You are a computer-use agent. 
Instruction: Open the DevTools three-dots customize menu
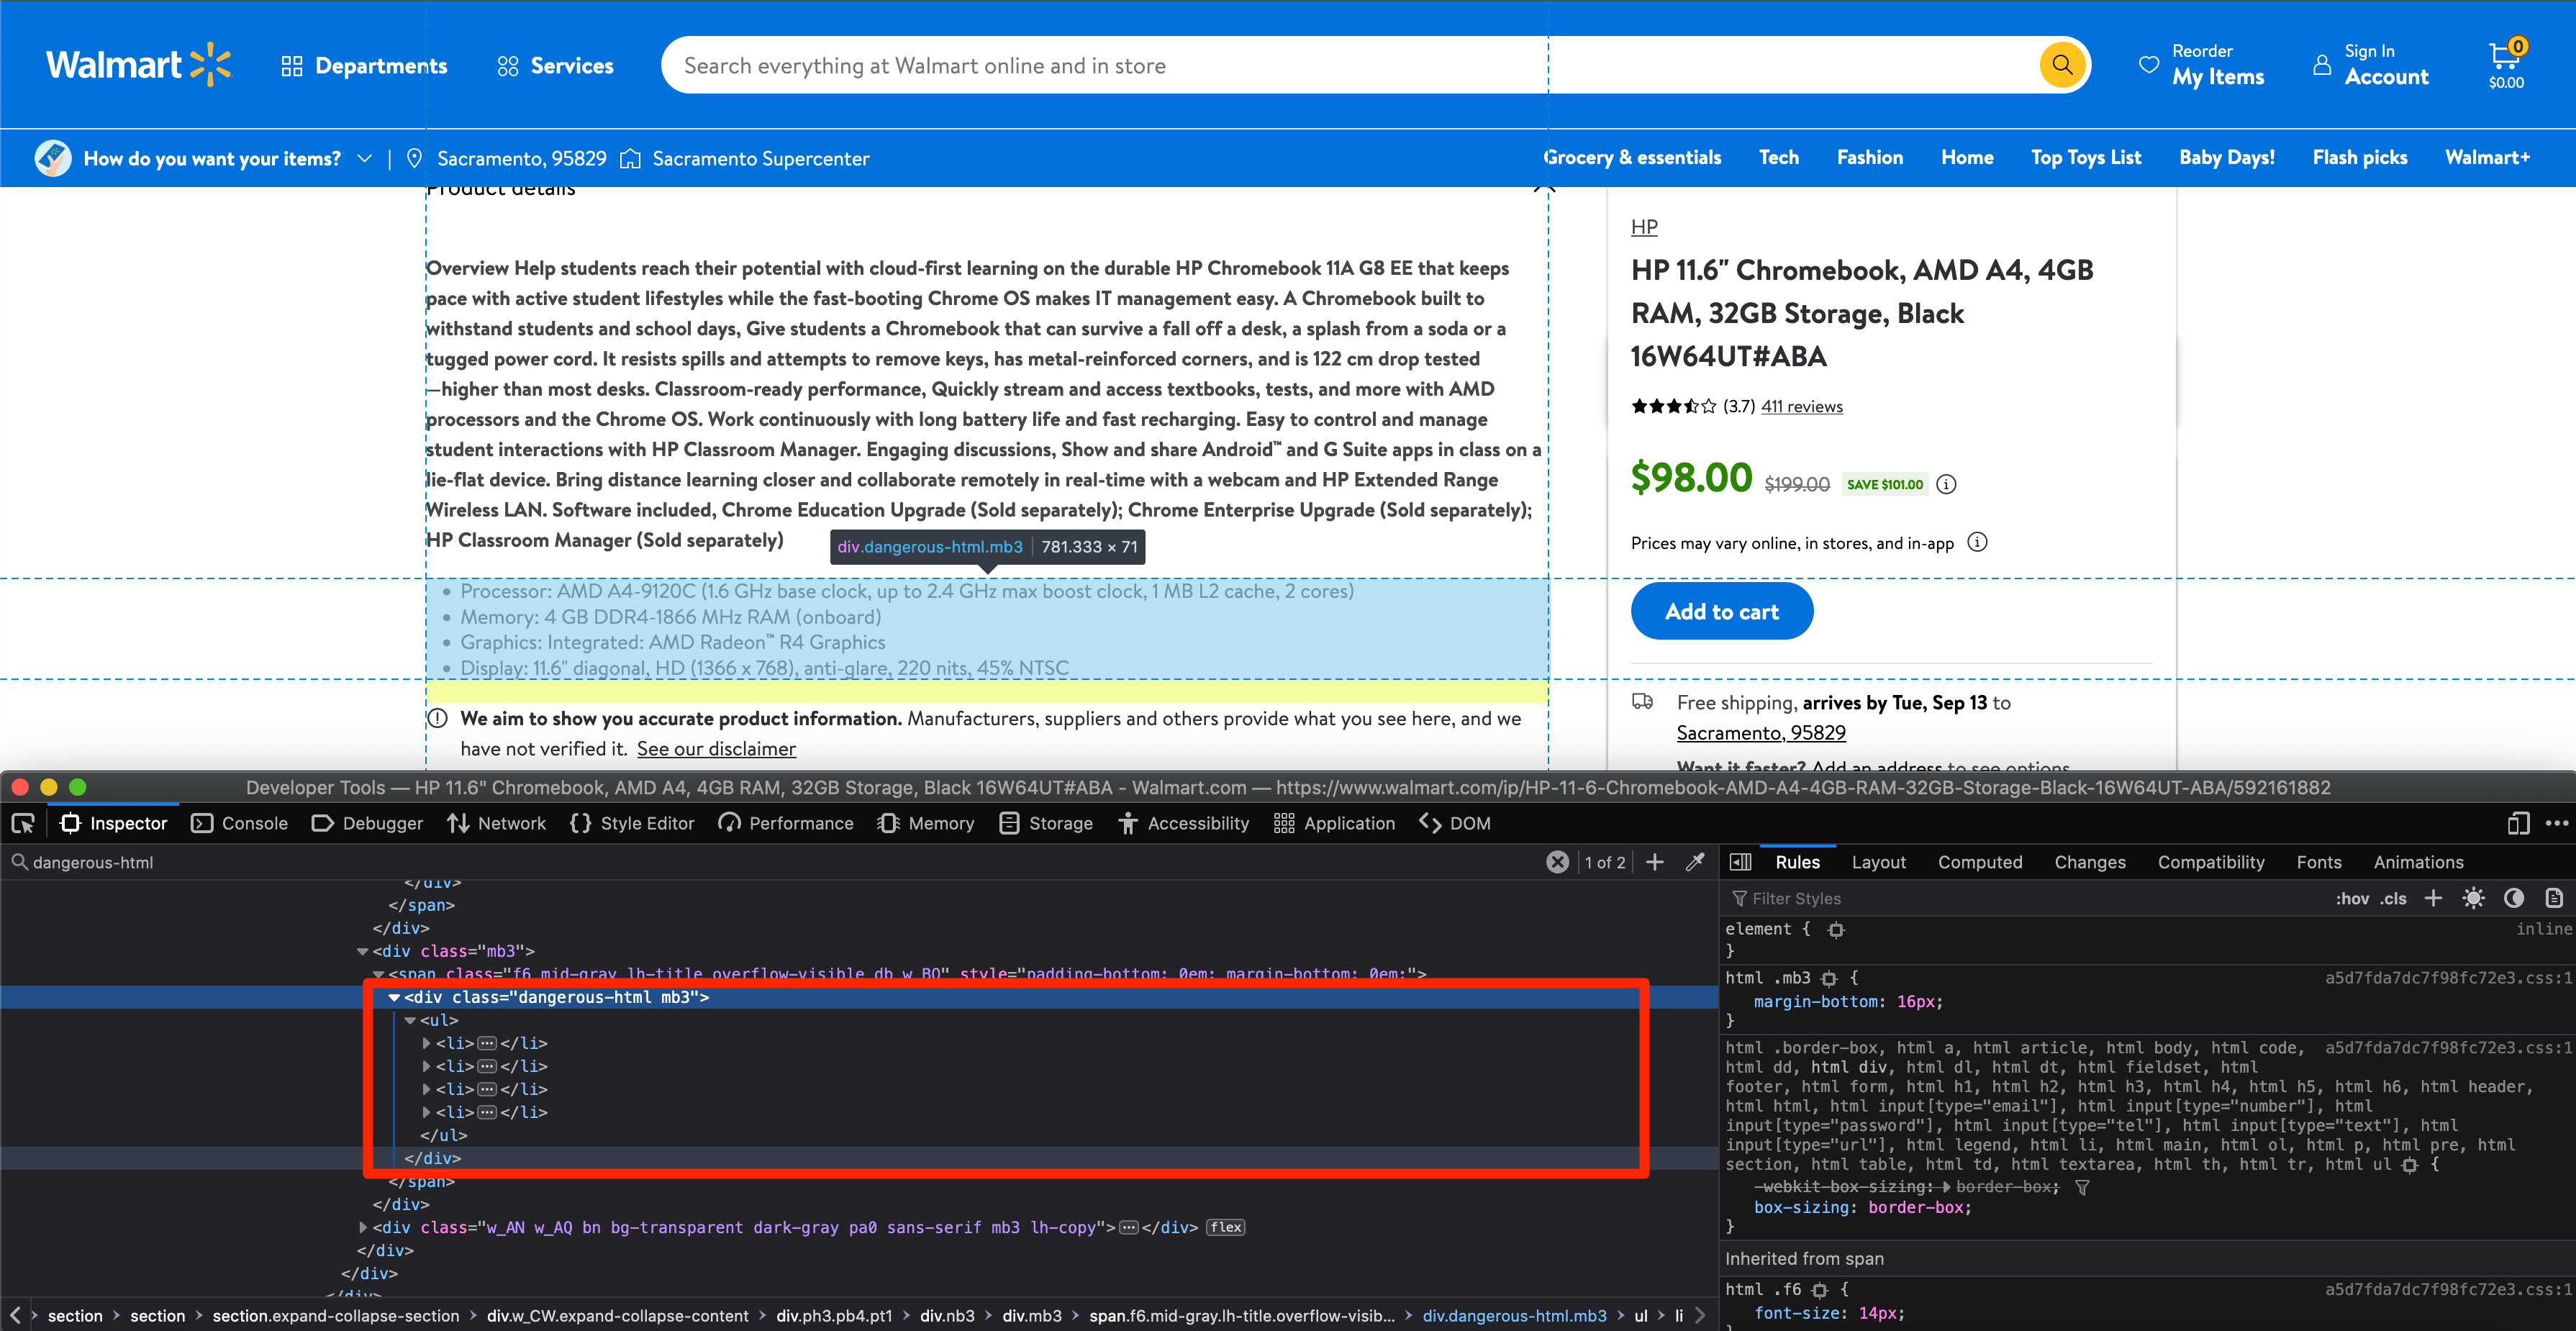[2557, 823]
